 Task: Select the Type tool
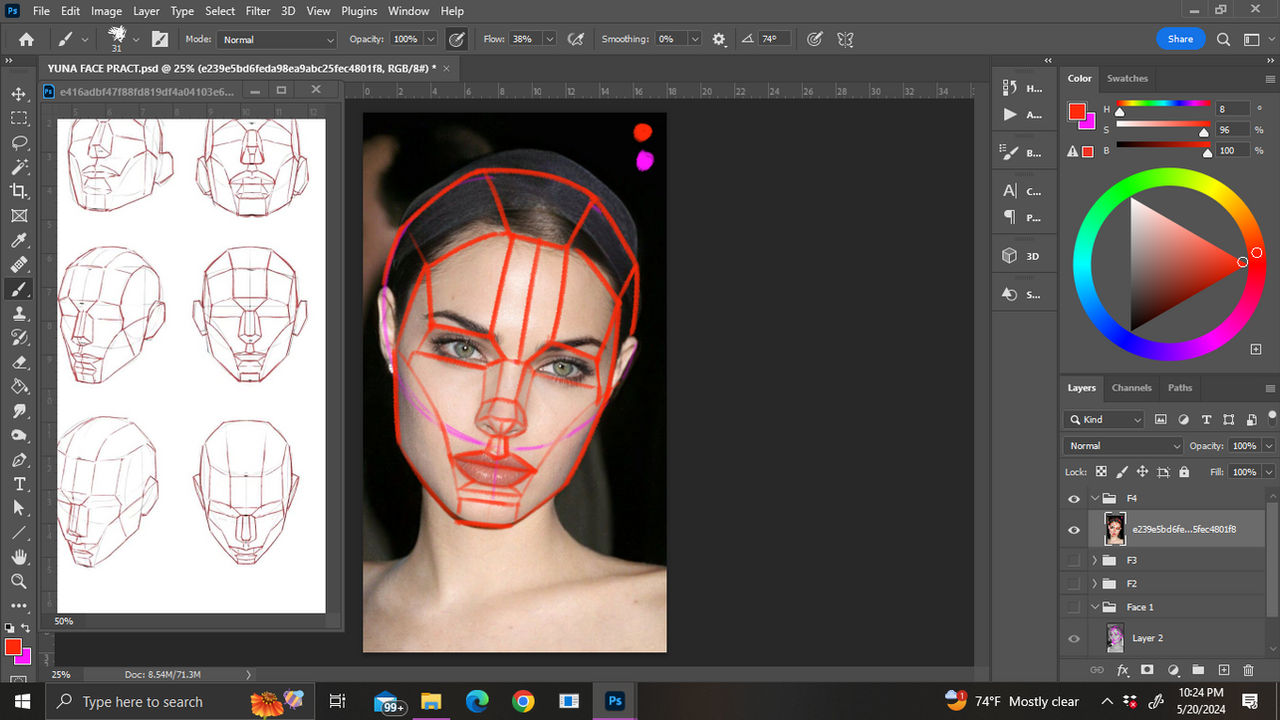20,484
